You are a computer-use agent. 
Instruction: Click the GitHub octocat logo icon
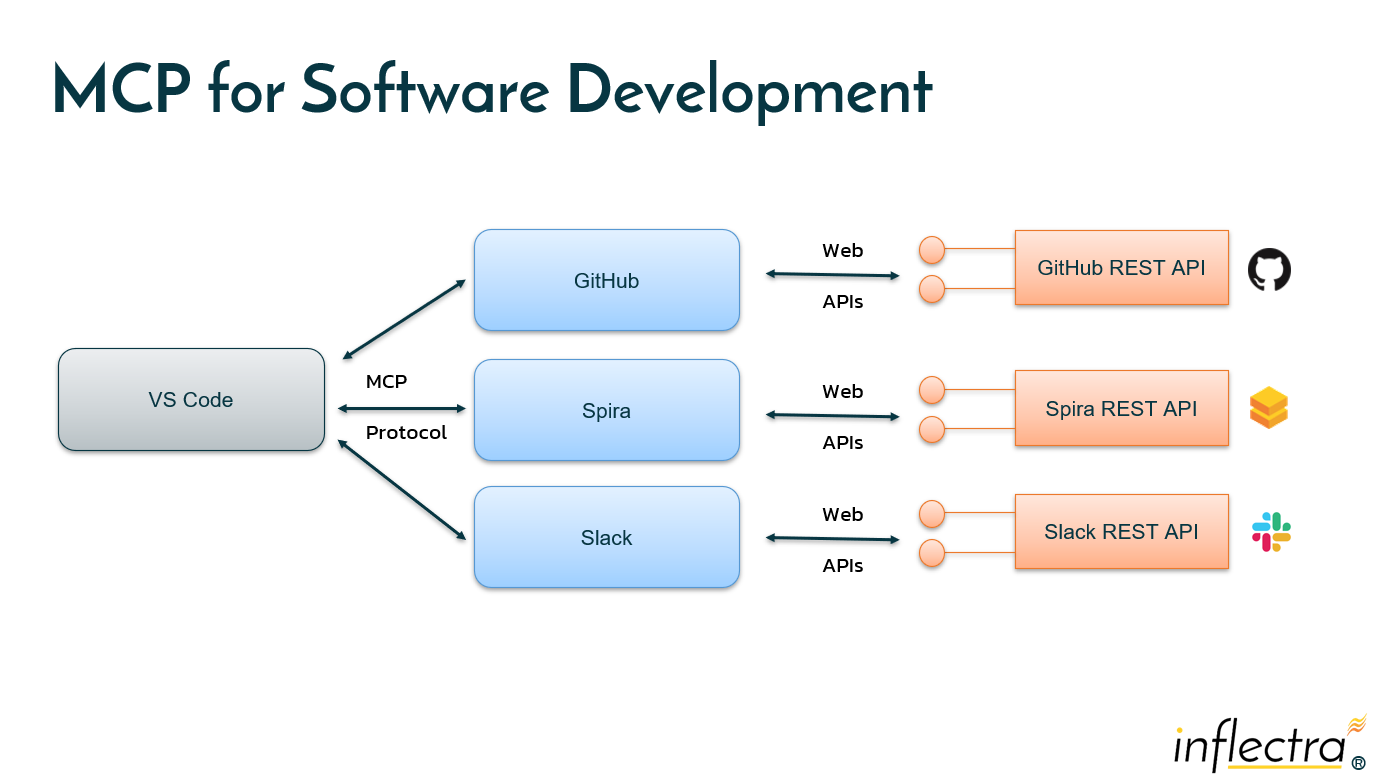pyautogui.click(x=1269, y=270)
